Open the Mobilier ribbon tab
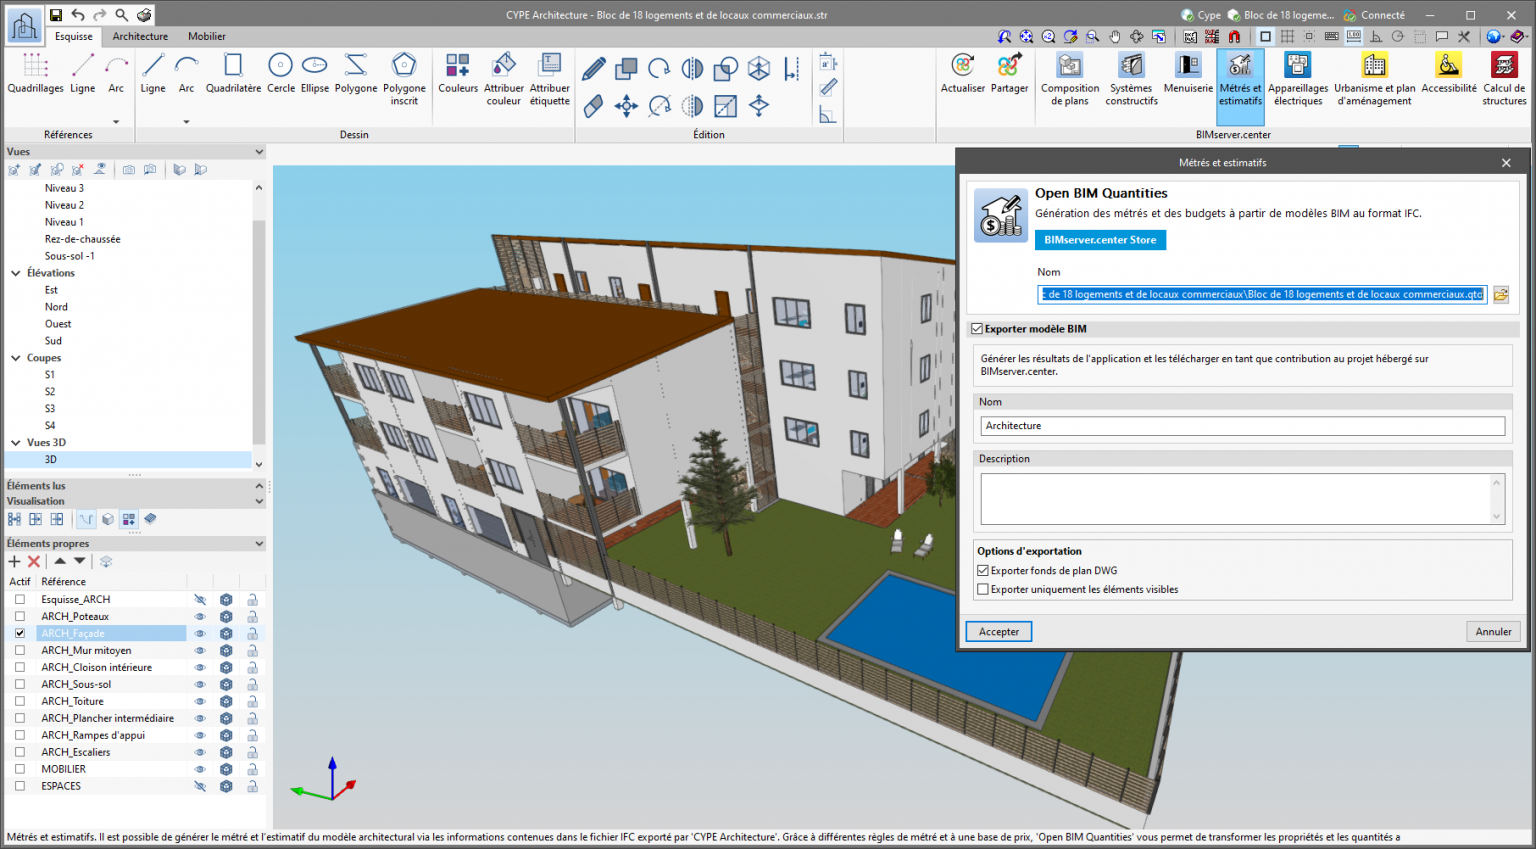 coord(207,36)
